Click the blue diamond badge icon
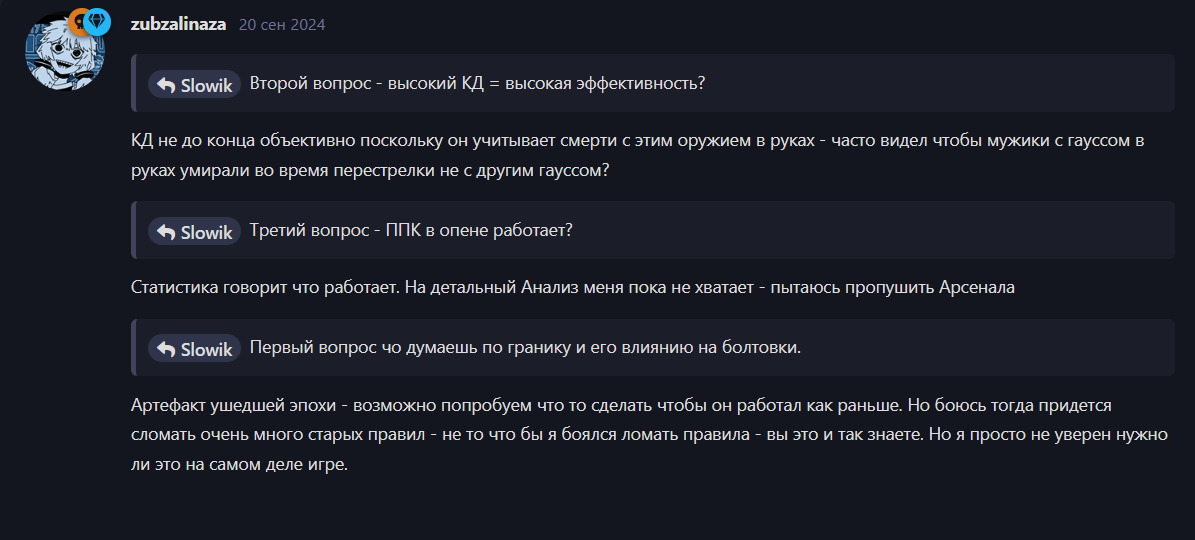The image size is (1195, 540). [98, 23]
